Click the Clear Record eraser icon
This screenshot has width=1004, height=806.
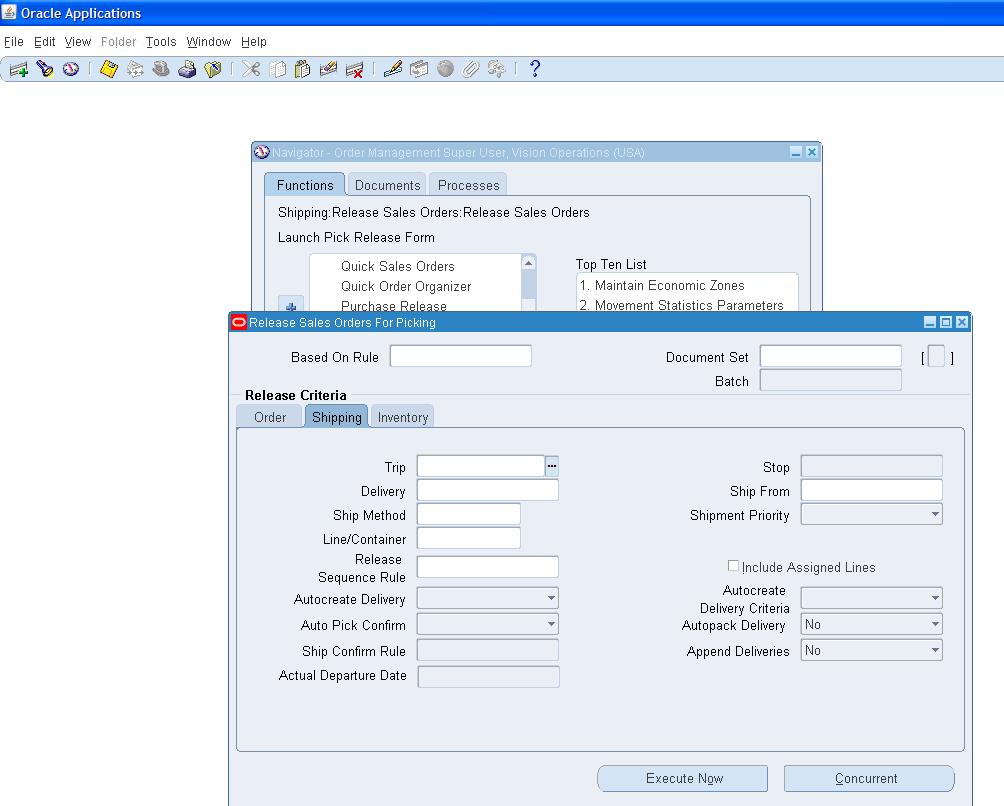coord(328,69)
